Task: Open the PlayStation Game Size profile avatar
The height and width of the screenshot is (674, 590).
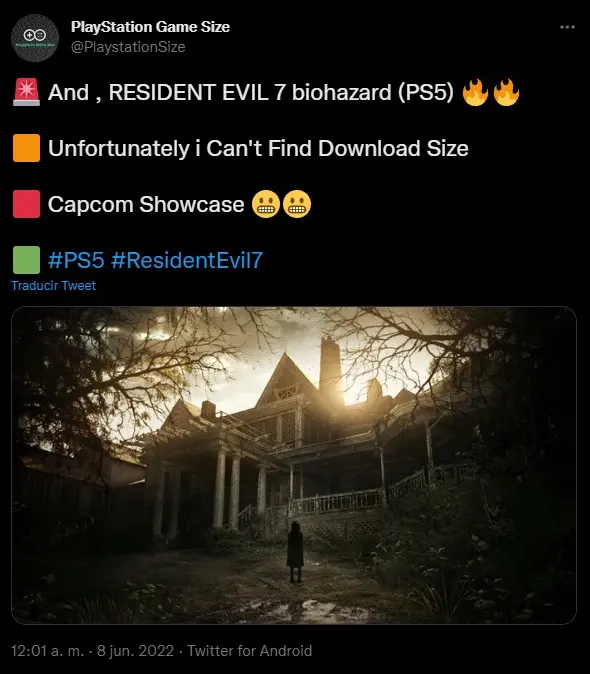Action: pyautogui.click(x=35, y=38)
